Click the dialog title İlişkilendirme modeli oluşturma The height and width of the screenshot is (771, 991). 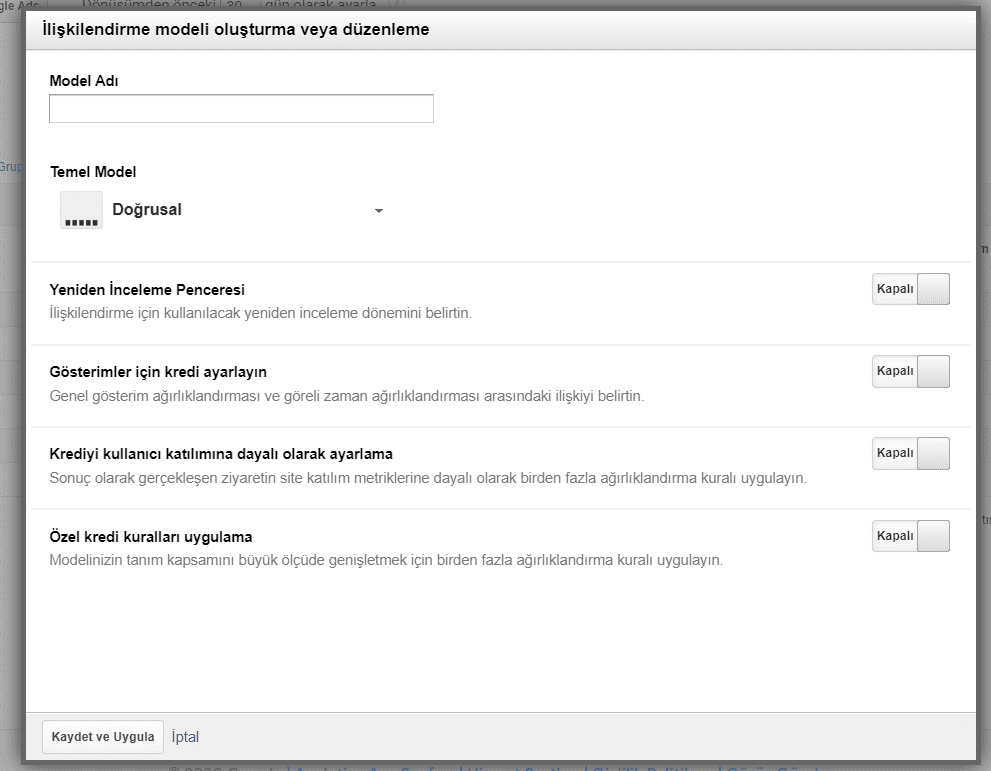(236, 30)
